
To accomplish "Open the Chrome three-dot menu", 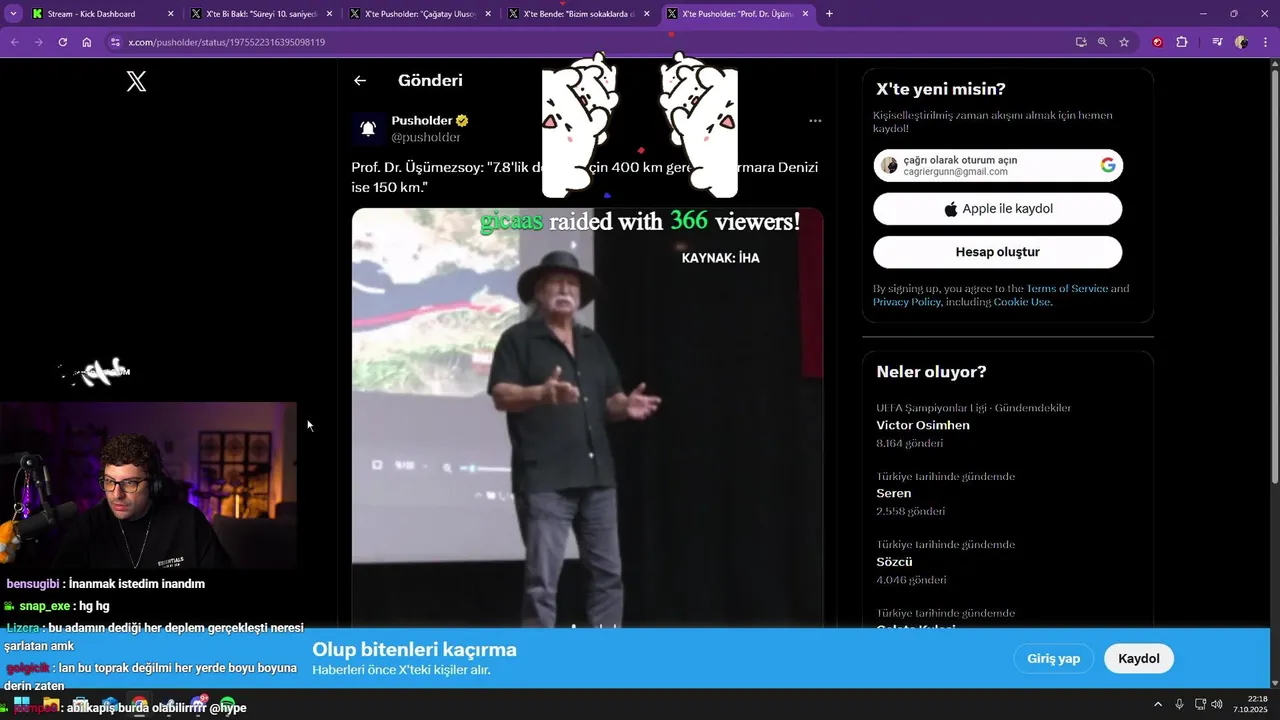I will click(x=1265, y=42).
